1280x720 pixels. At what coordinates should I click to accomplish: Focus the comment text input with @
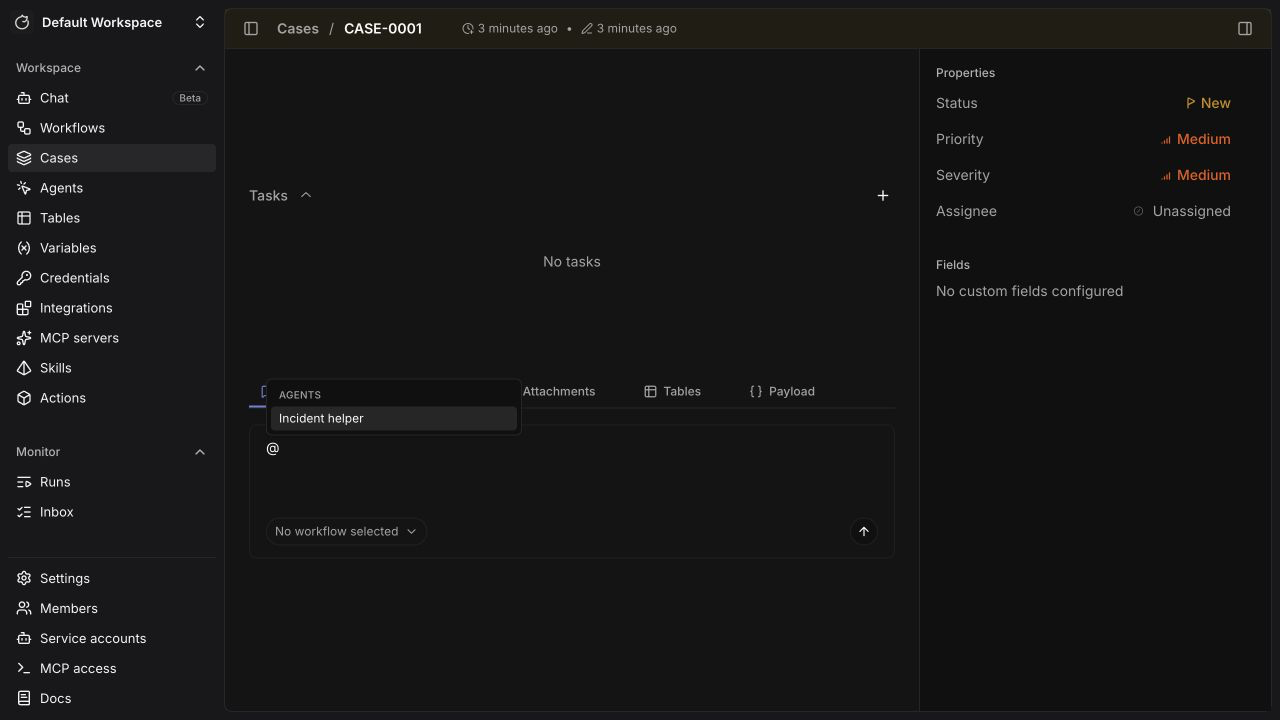pos(572,468)
